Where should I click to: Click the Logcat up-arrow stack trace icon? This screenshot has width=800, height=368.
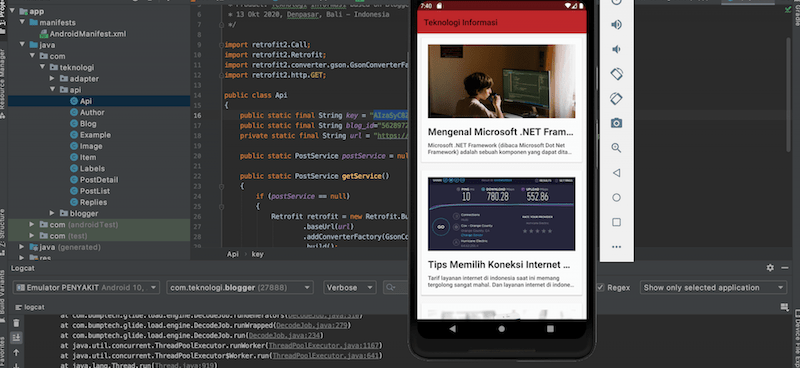click(x=16, y=353)
